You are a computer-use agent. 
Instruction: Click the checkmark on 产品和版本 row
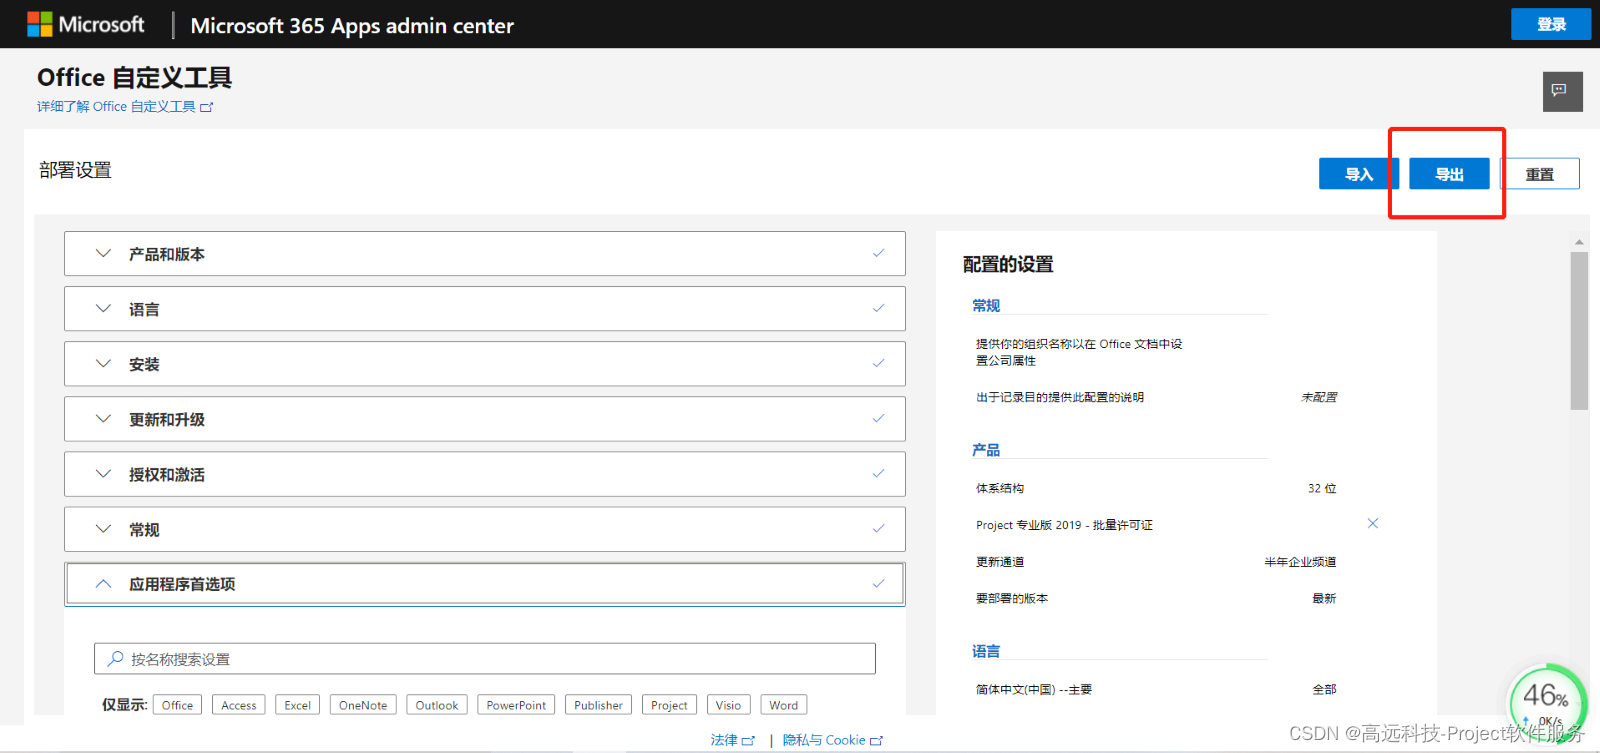[878, 253]
